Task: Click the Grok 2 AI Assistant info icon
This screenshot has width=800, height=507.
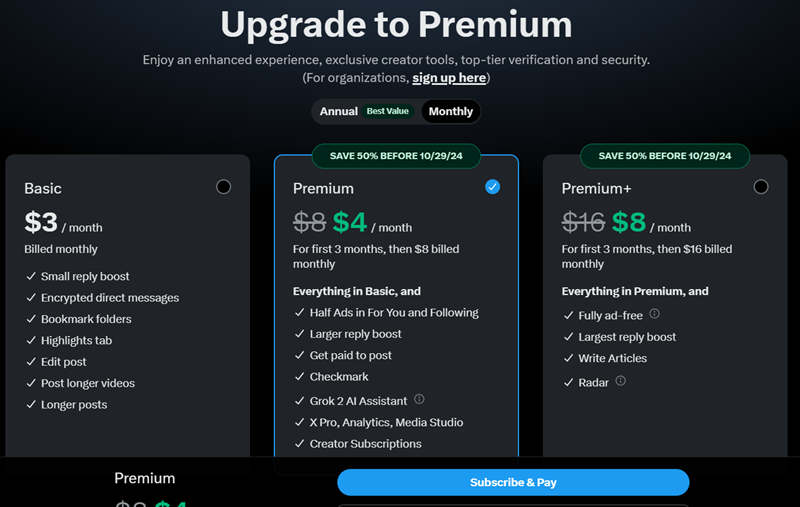Action: 420,400
